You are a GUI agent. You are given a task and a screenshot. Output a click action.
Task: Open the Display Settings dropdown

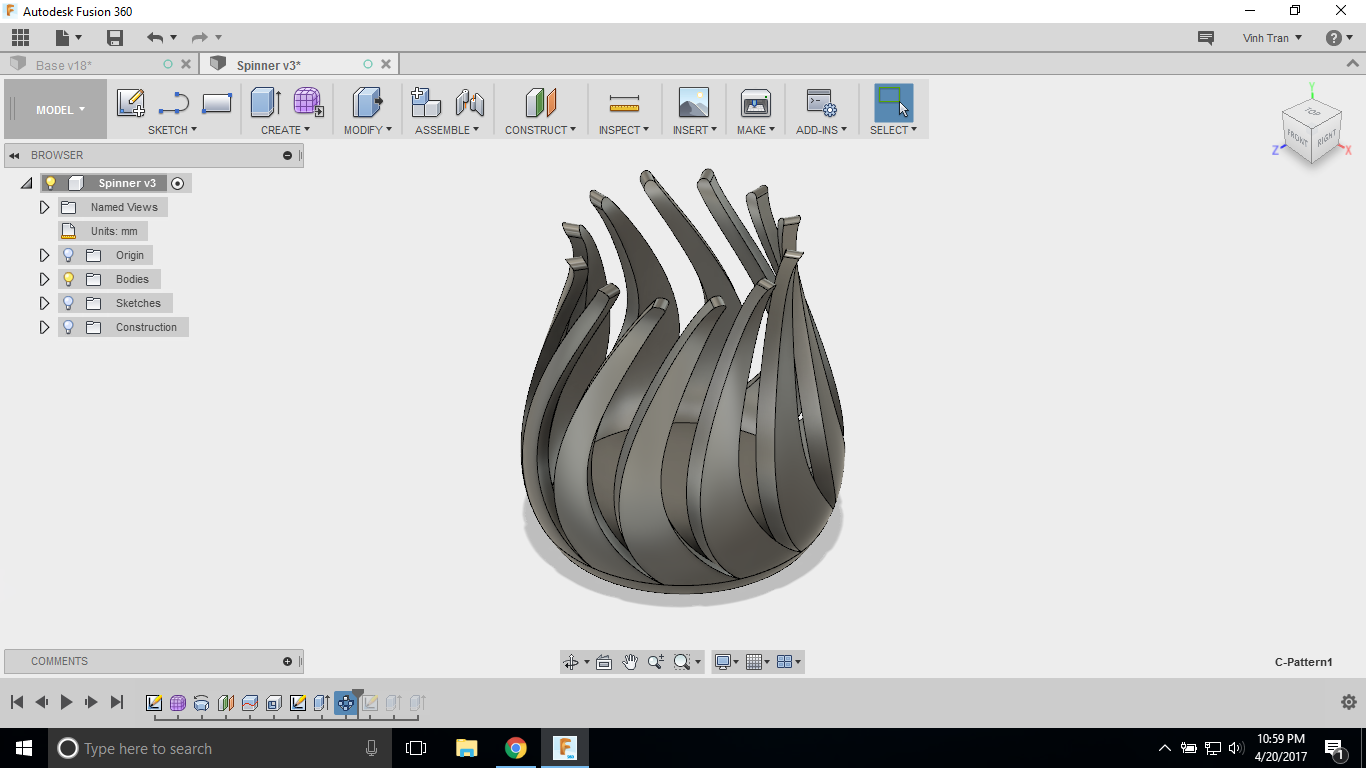(726, 662)
